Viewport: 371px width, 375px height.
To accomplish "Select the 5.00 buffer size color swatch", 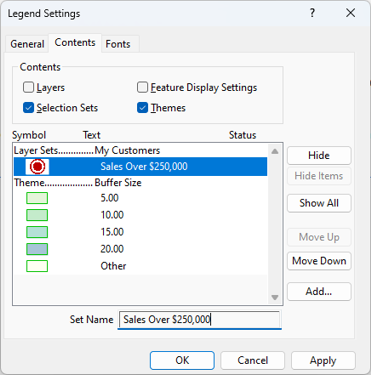I will [x=37, y=198].
